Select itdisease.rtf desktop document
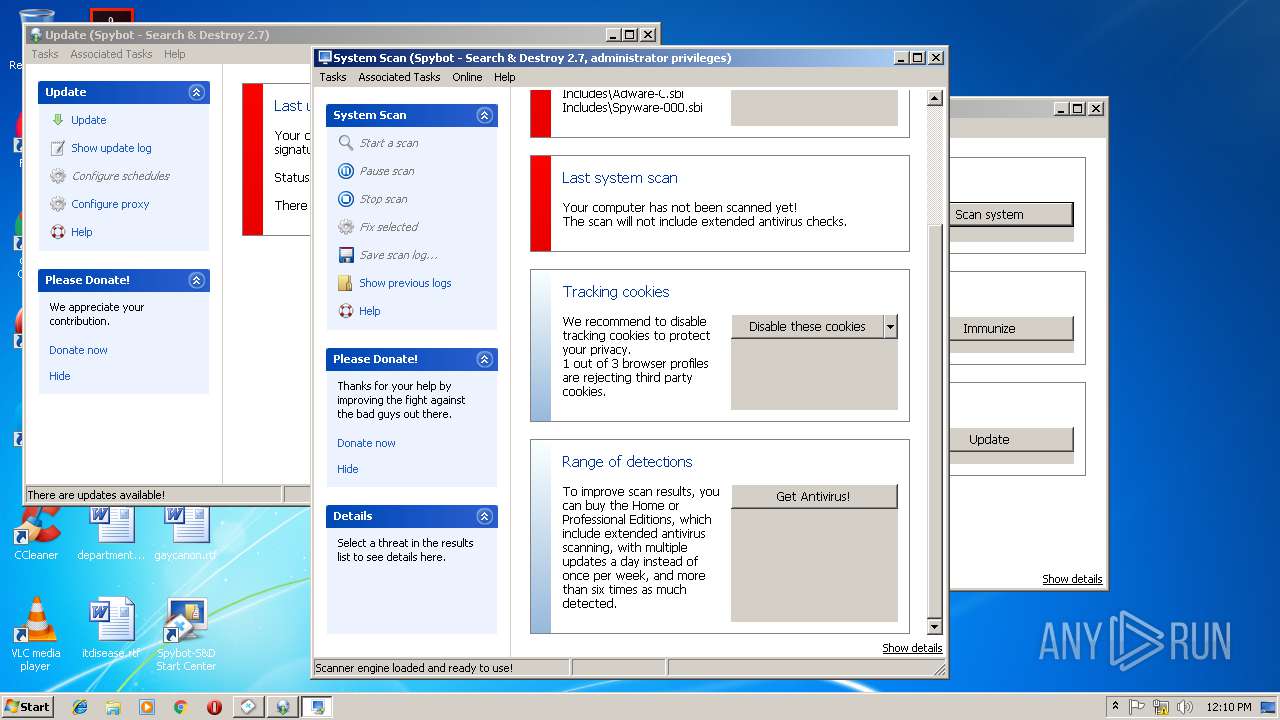The image size is (1280, 720). (x=112, y=630)
